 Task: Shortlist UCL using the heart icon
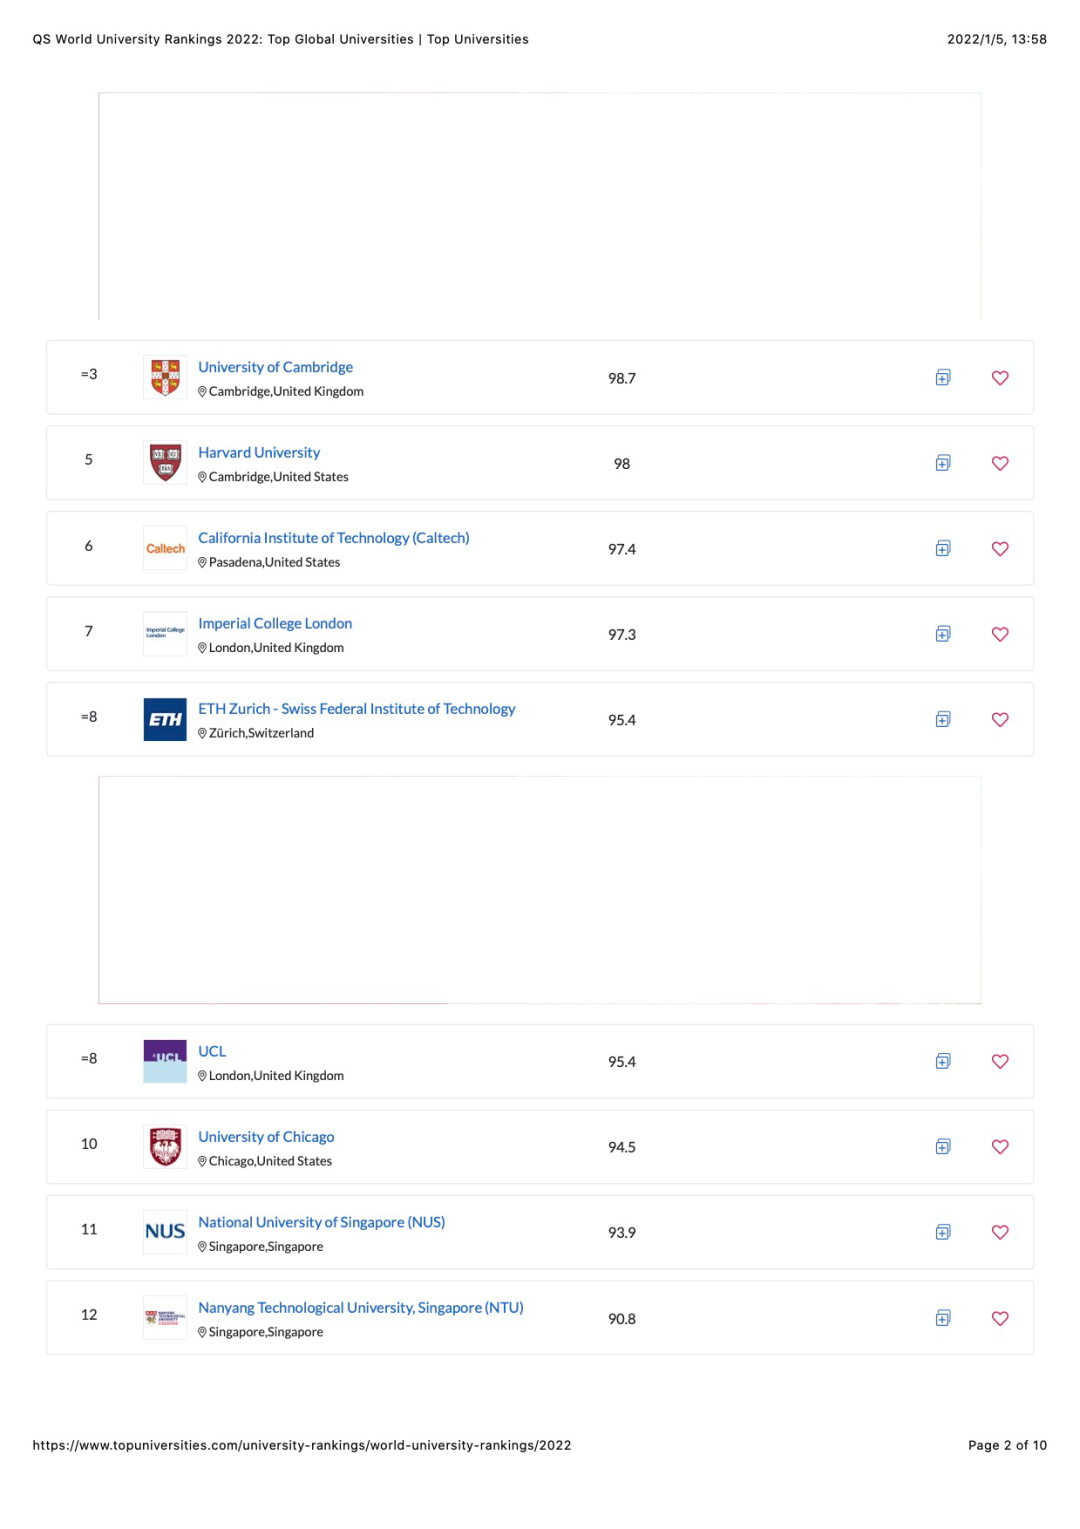1000,1061
